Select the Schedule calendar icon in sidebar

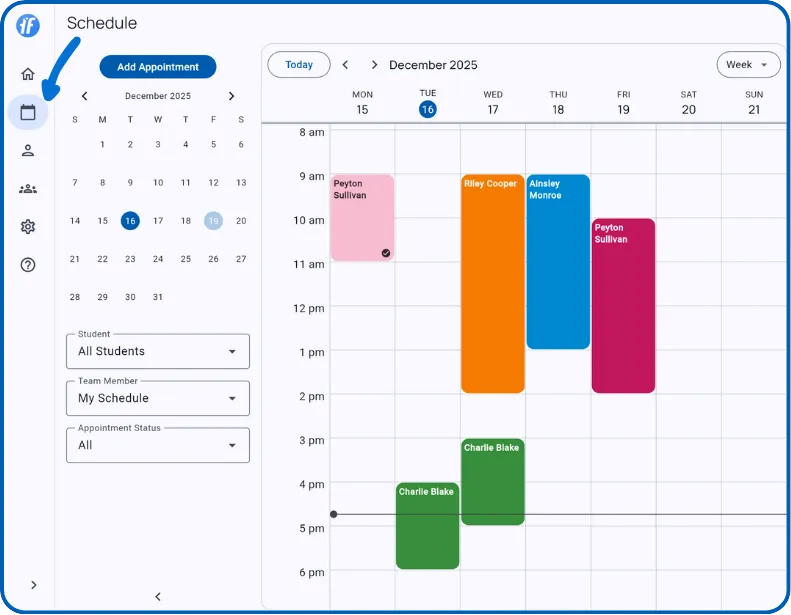tap(28, 112)
